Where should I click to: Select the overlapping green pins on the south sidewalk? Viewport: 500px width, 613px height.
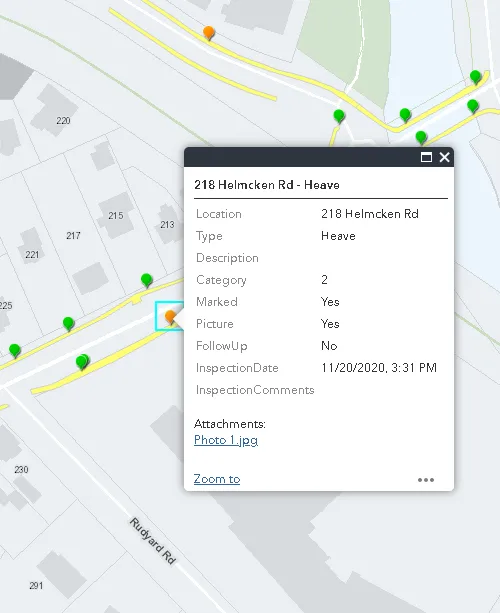click(x=82, y=361)
